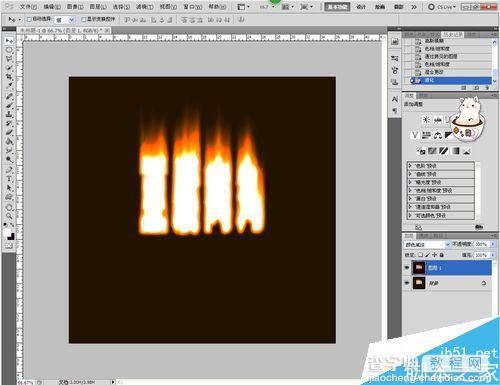
Task: Click the Vibrance V adjustment icon
Action: [x=414, y=135]
